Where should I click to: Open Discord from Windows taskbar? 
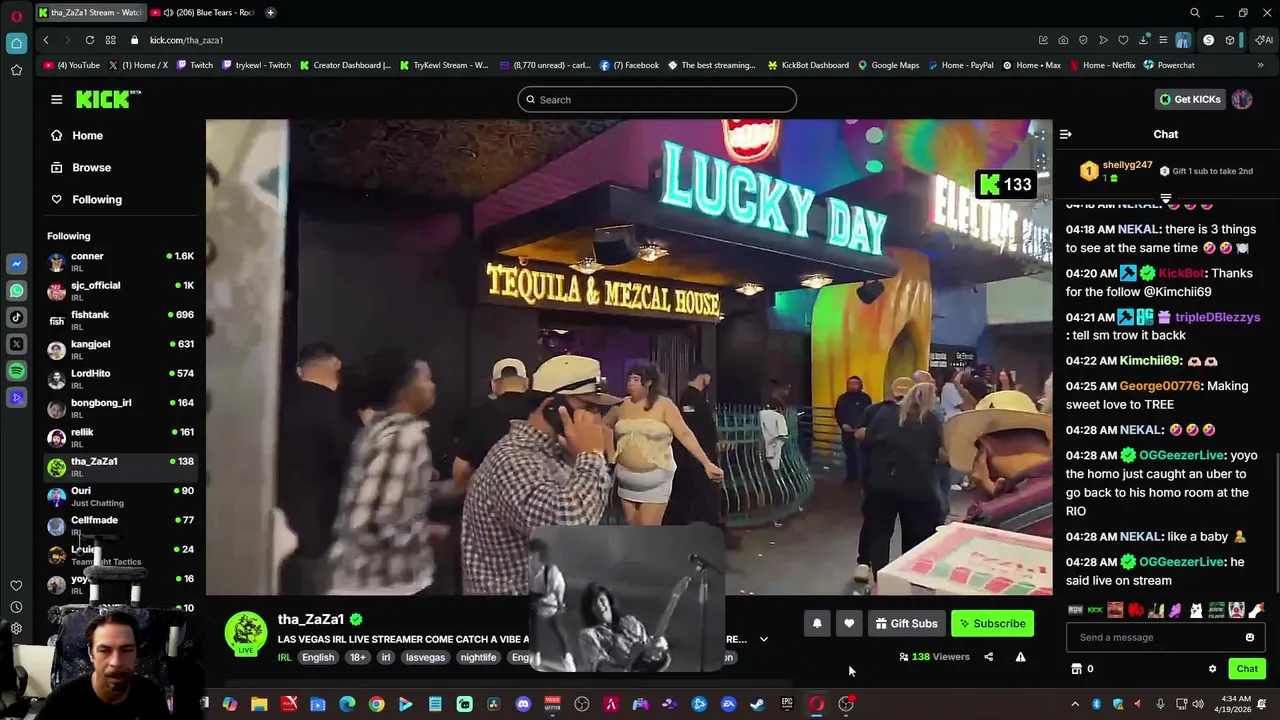coord(523,704)
